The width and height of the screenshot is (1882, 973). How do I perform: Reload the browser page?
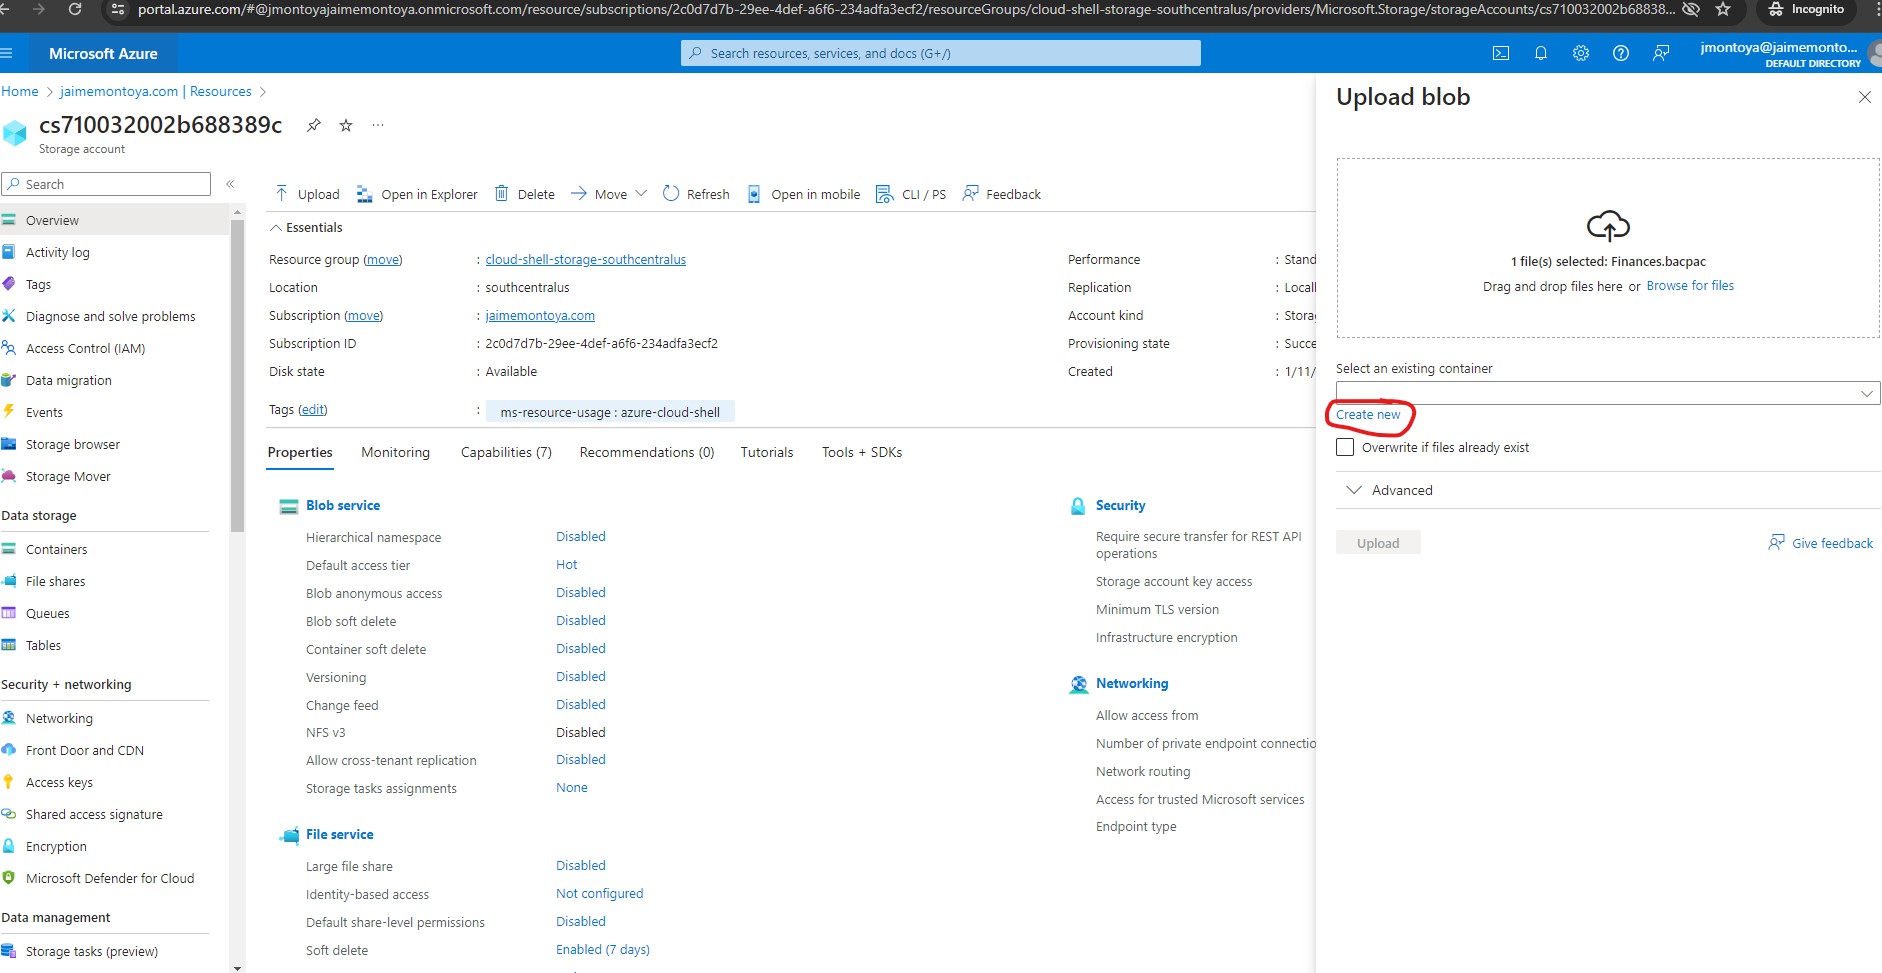(x=75, y=10)
